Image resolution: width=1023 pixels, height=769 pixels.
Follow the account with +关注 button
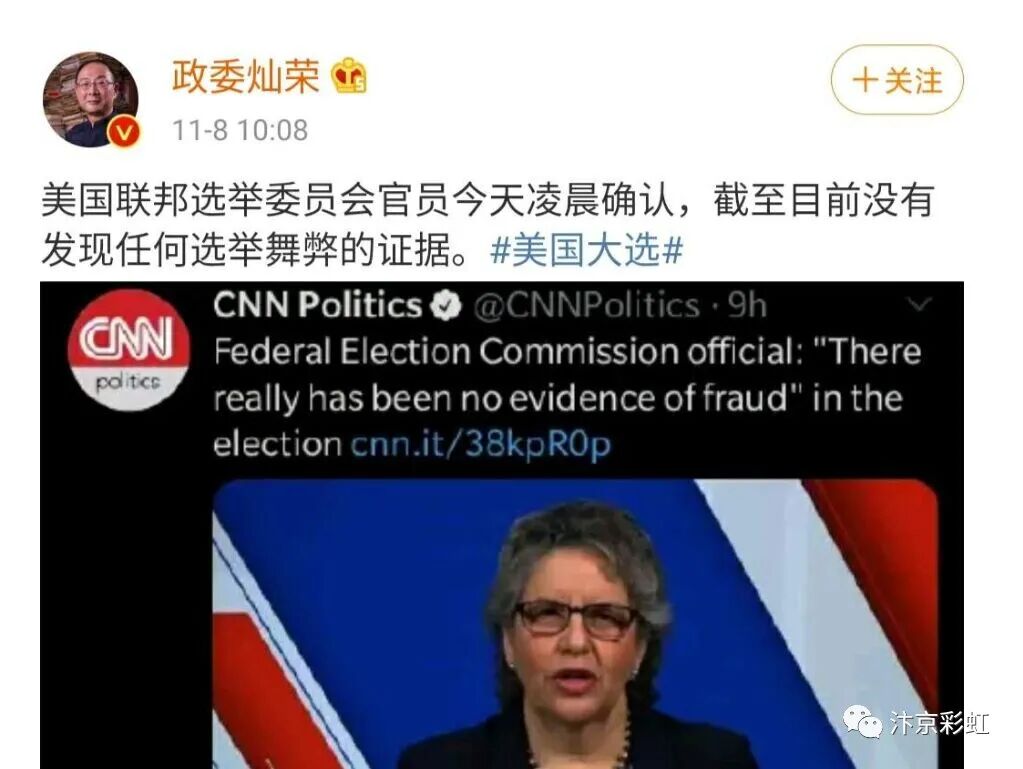pyautogui.click(x=897, y=80)
